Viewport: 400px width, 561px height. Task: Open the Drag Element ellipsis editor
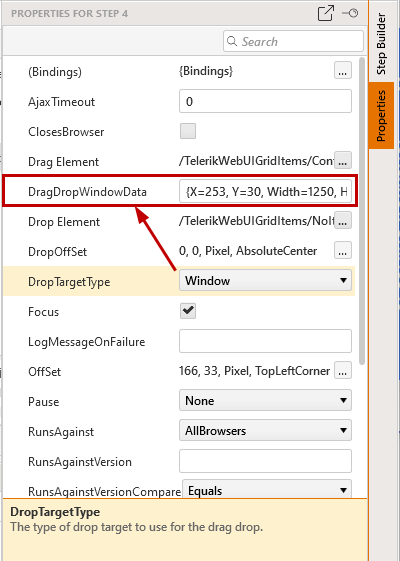click(x=343, y=161)
